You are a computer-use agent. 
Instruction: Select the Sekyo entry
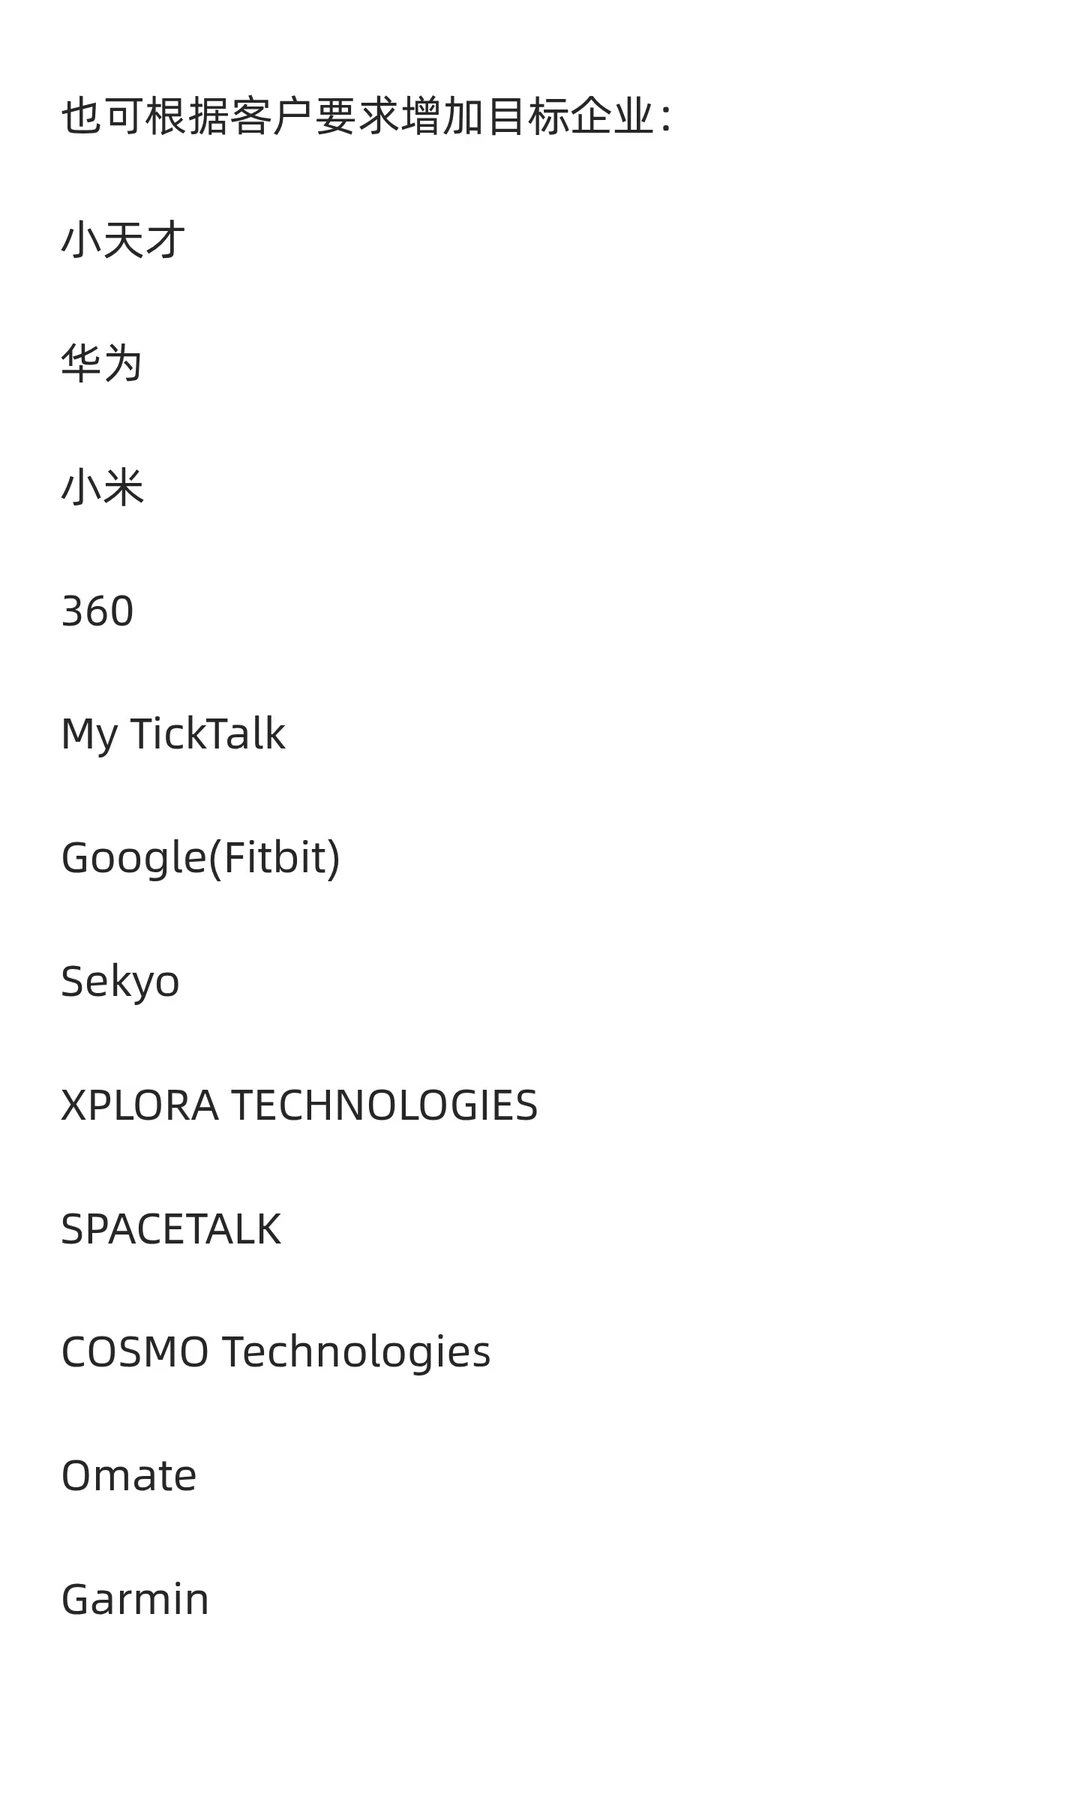(120, 982)
